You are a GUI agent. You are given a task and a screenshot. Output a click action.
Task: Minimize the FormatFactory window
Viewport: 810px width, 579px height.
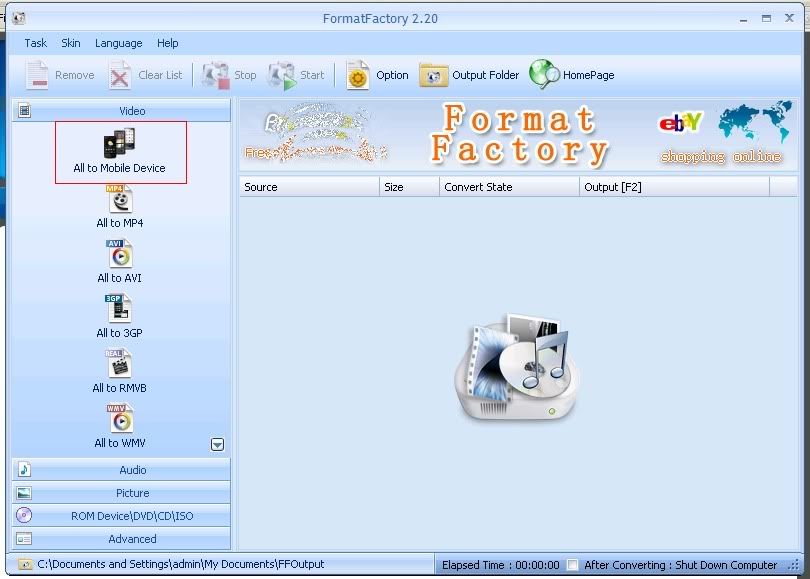743,19
